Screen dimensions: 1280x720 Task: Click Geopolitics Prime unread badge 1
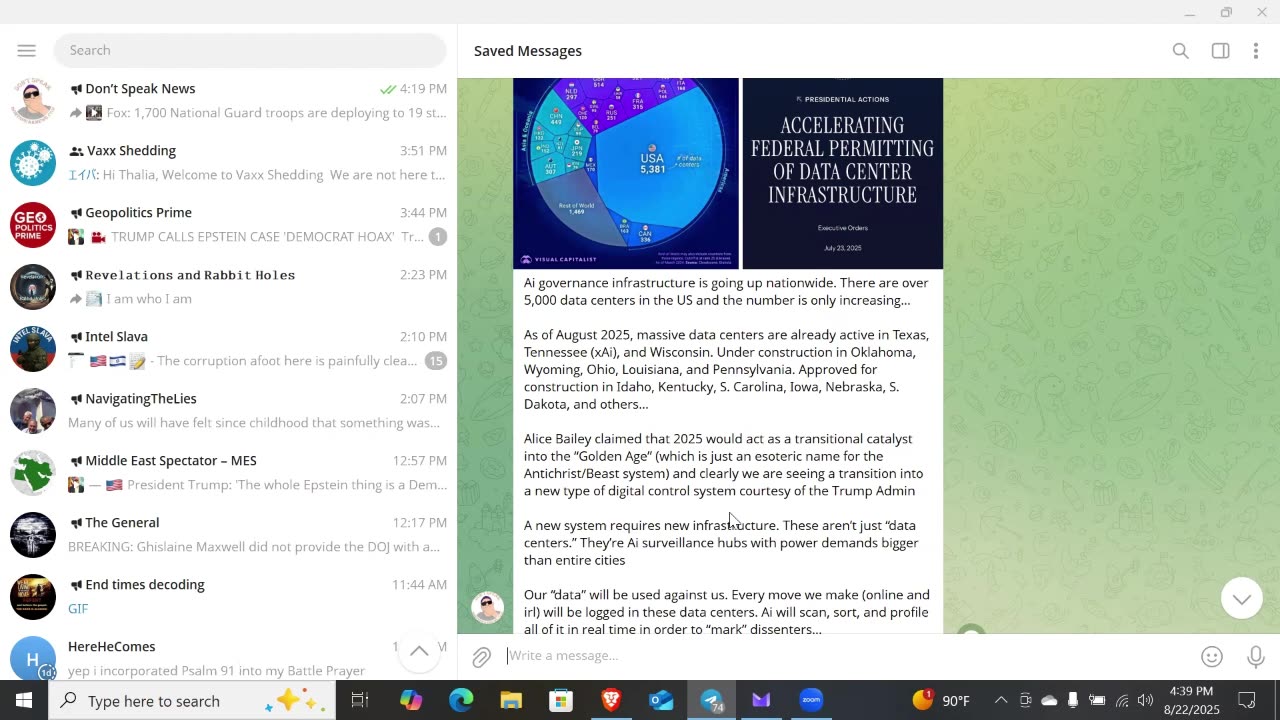click(437, 237)
